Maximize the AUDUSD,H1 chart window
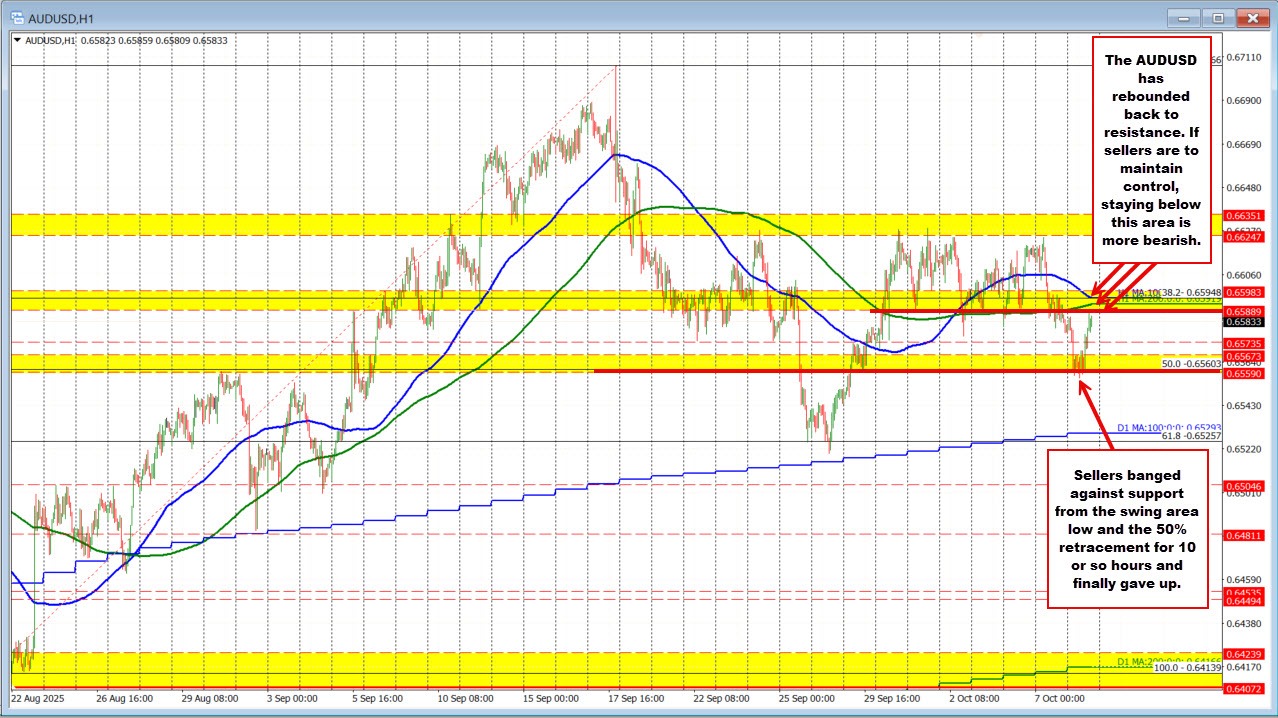Screen dimensions: 1278x718 pos(1219,17)
